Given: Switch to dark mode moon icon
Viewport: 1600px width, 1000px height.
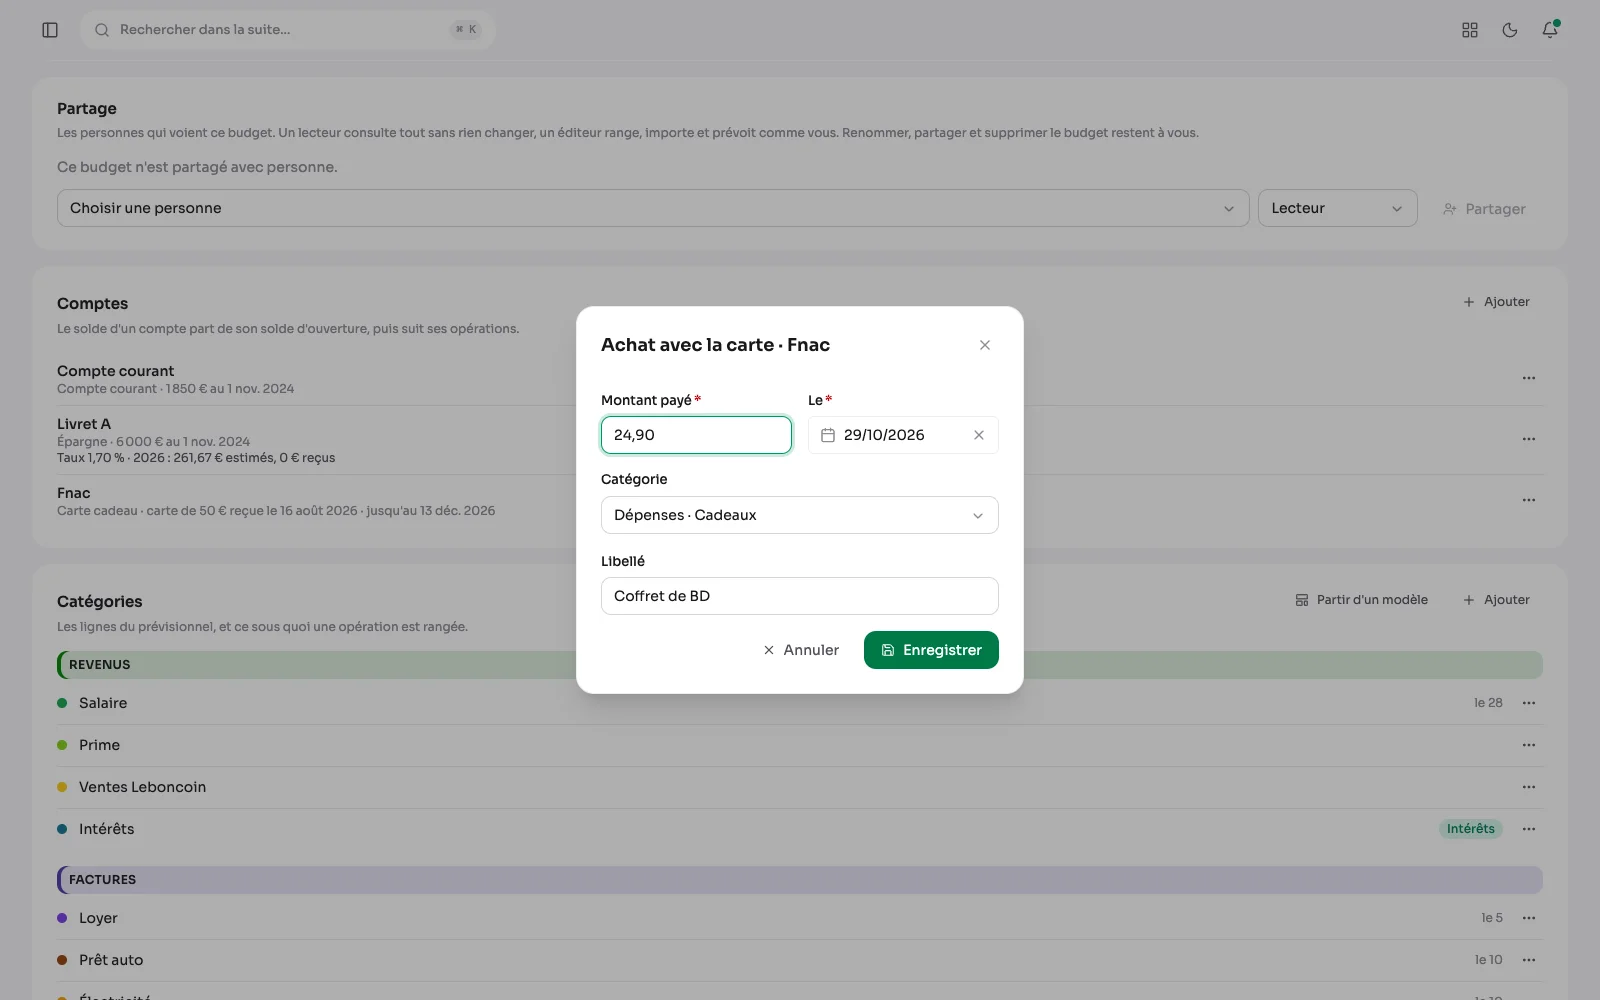Looking at the screenshot, I should (x=1510, y=30).
